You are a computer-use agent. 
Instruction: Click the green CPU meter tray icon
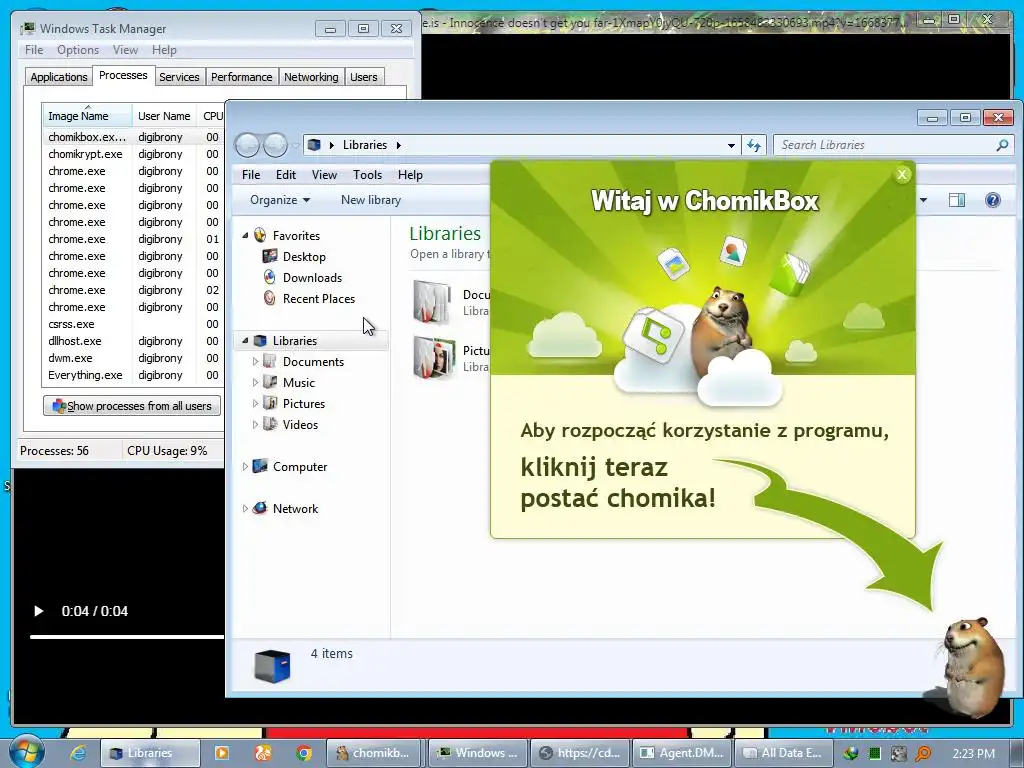click(874, 754)
